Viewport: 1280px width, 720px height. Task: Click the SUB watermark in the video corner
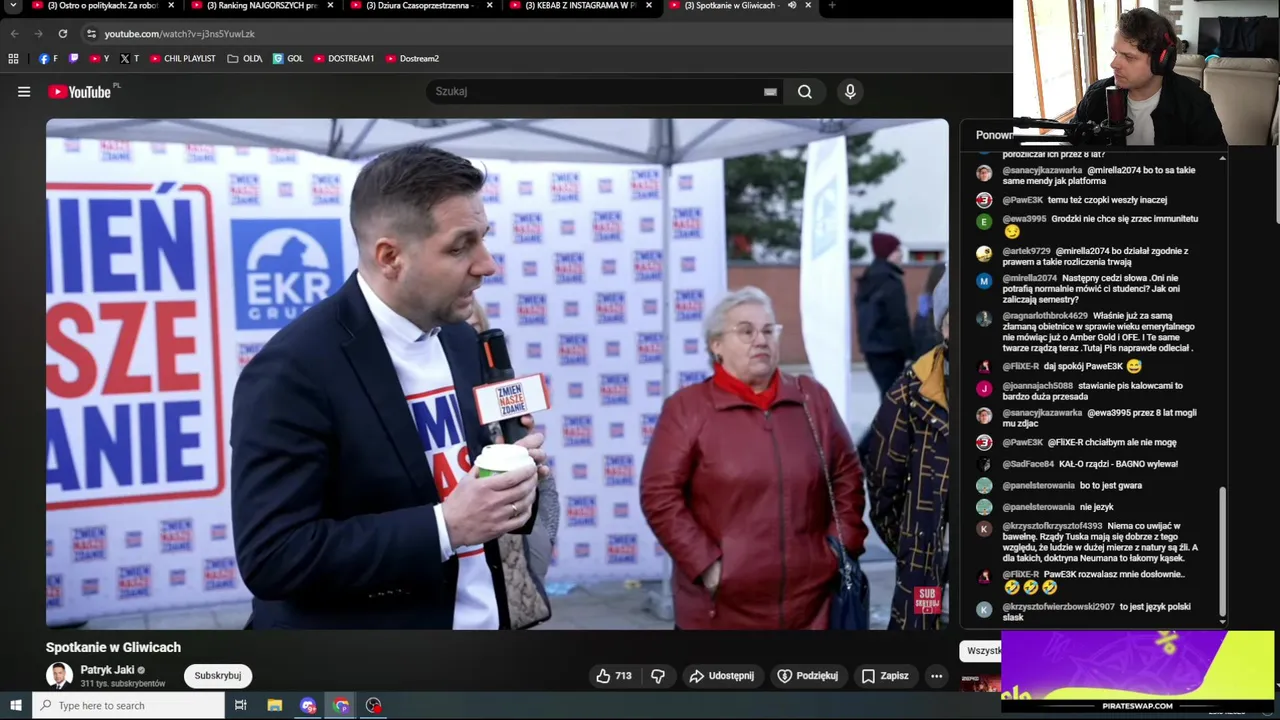click(x=927, y=600)
